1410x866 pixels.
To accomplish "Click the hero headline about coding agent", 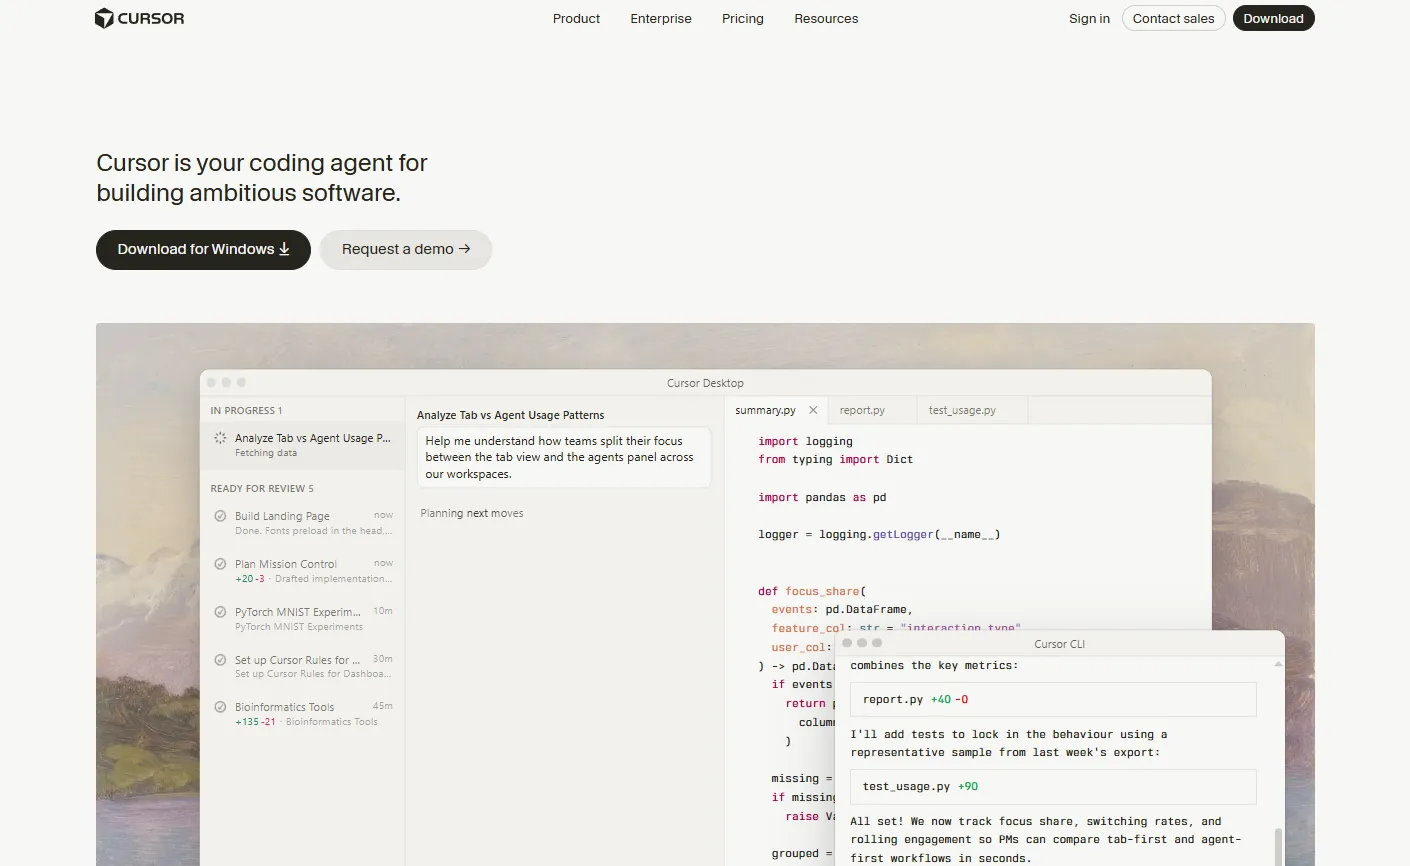I will pos(262,178).
